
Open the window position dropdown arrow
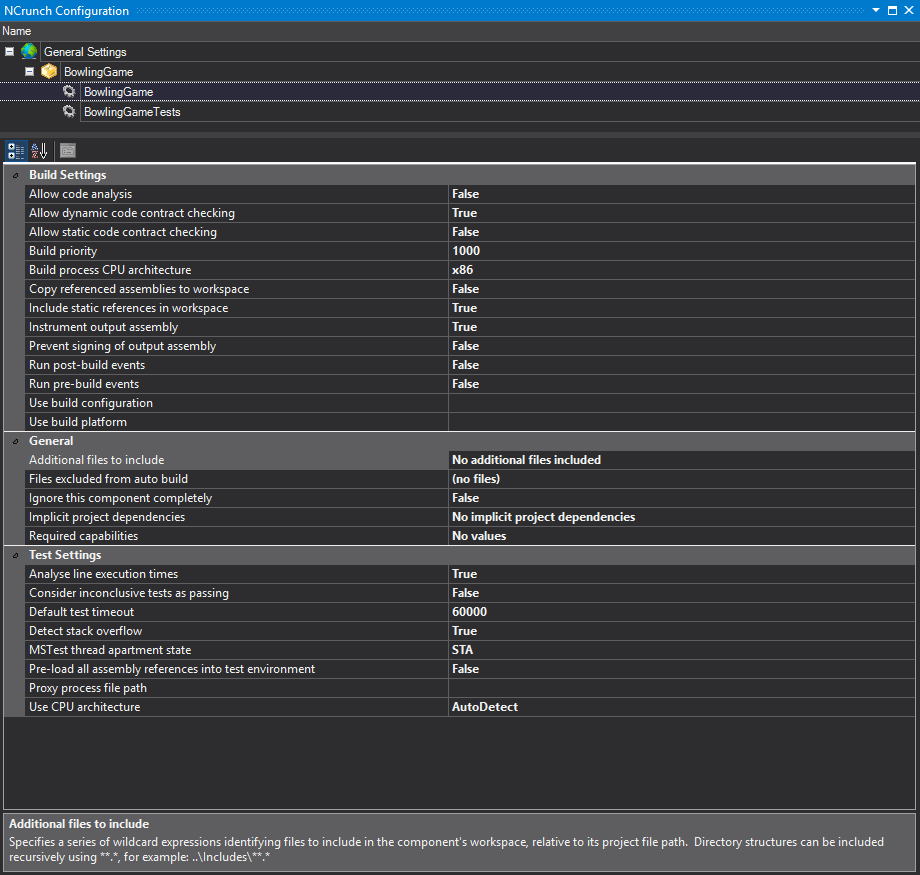coord(876,10)
